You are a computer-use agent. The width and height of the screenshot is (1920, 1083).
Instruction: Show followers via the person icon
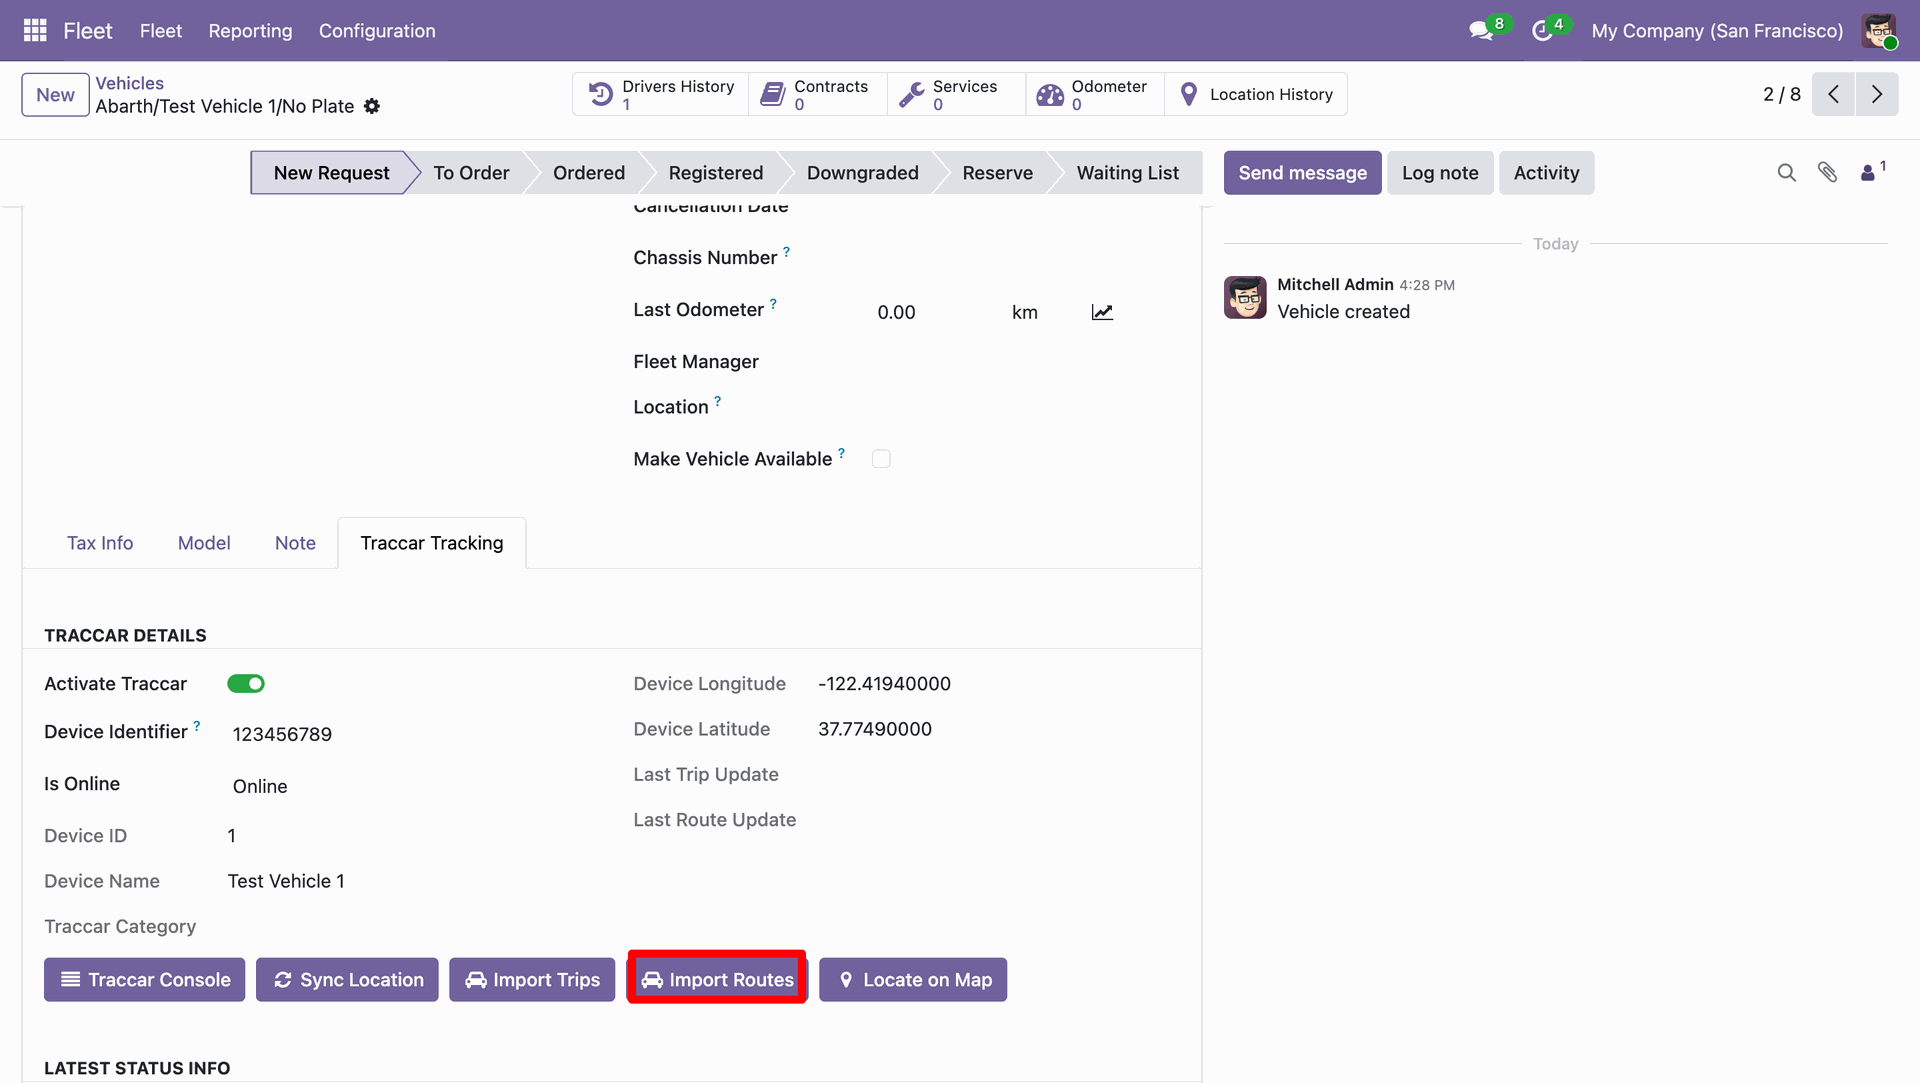pos(1868,173)
